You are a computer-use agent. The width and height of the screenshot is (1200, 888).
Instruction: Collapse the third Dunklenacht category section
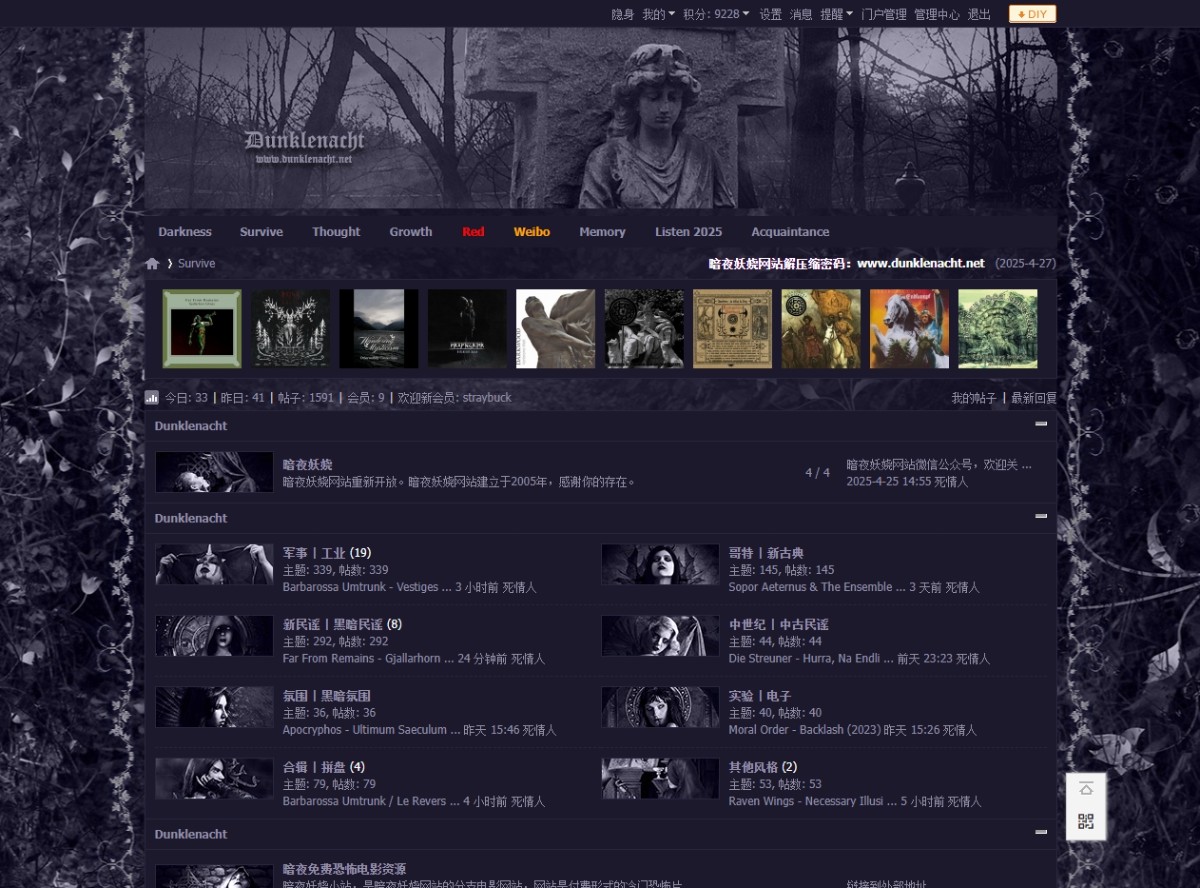(x=1041, y=832)
